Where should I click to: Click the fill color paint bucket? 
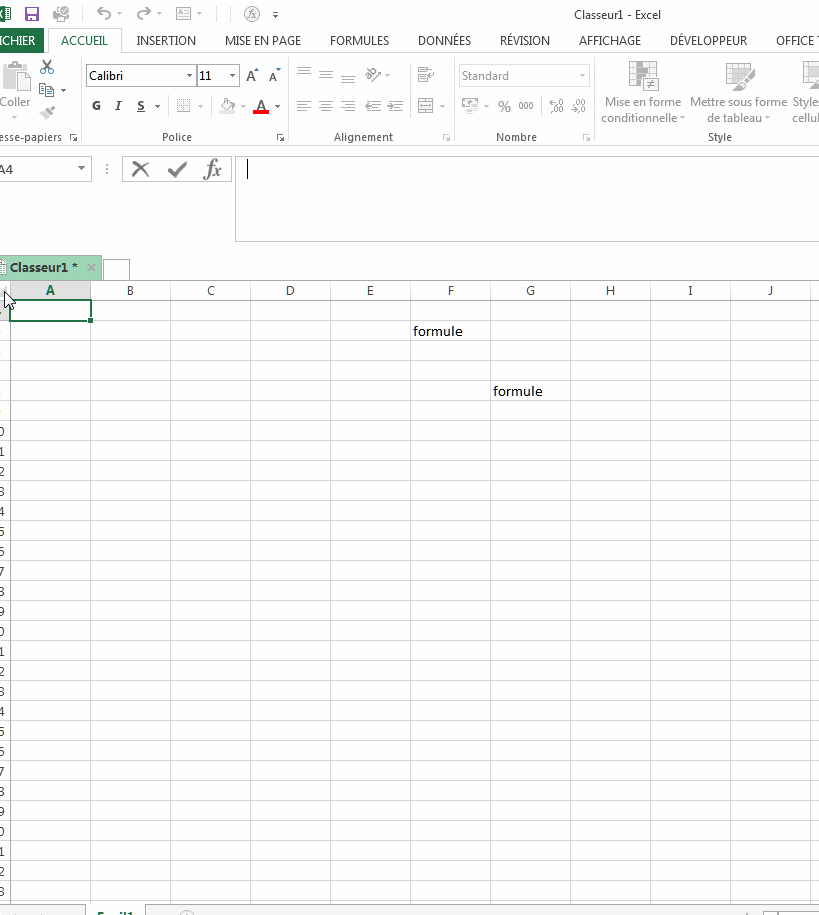click(227, 106)
